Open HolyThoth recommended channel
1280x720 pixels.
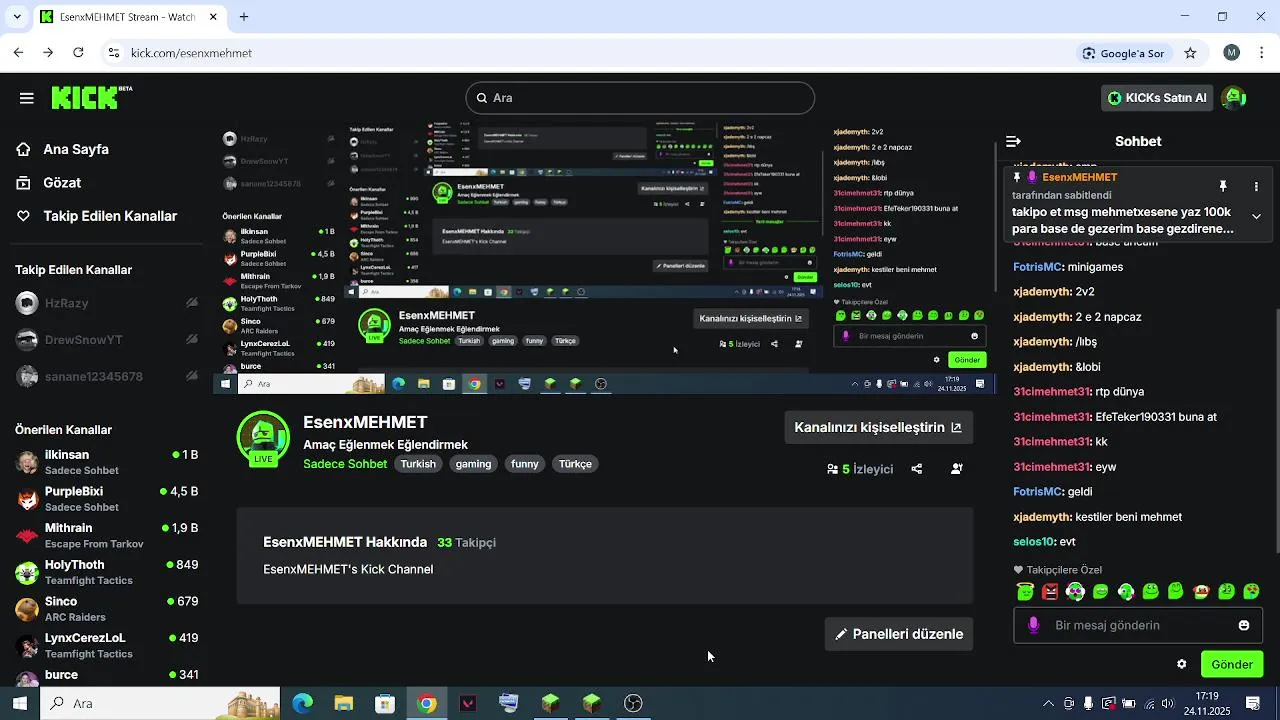point(107,572)
